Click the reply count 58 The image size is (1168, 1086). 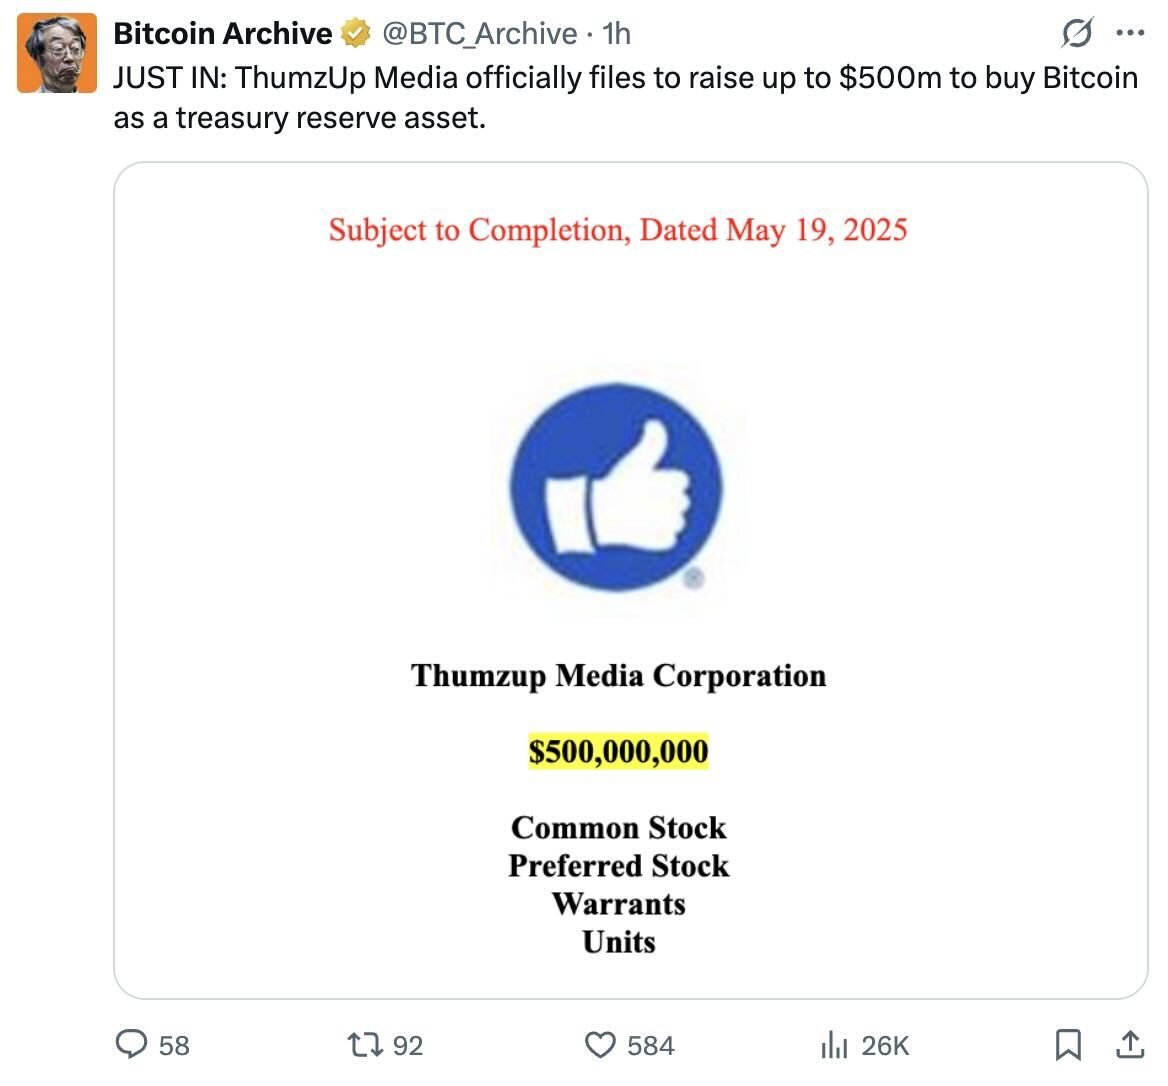click(174, 1045)
